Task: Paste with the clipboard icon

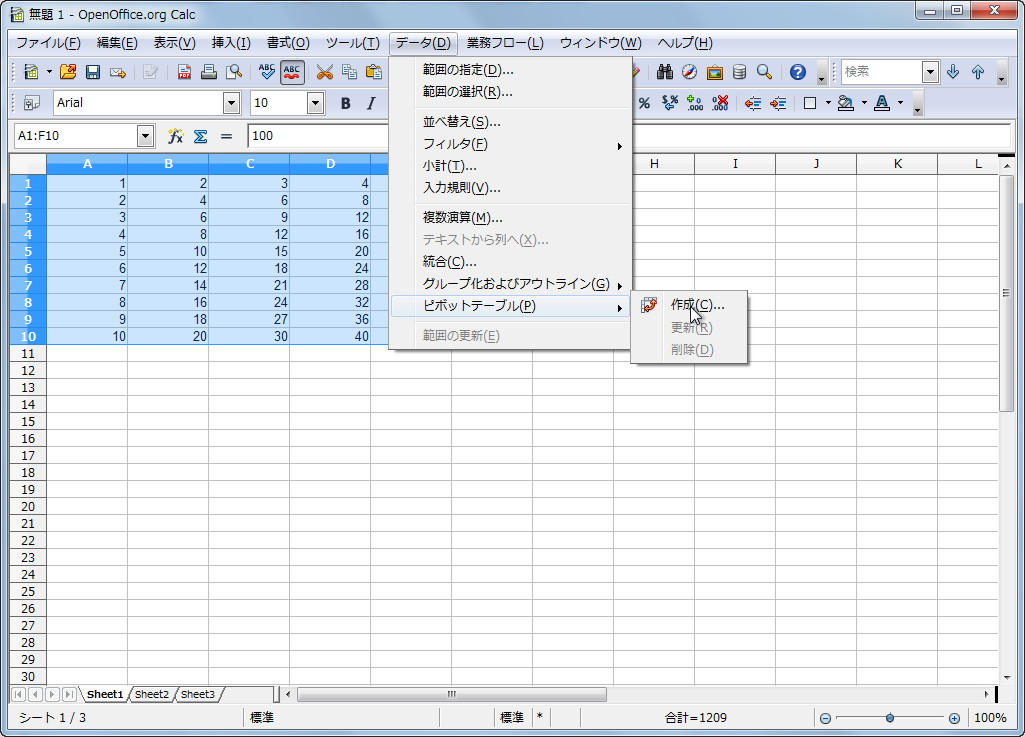Action: (374, 72)
